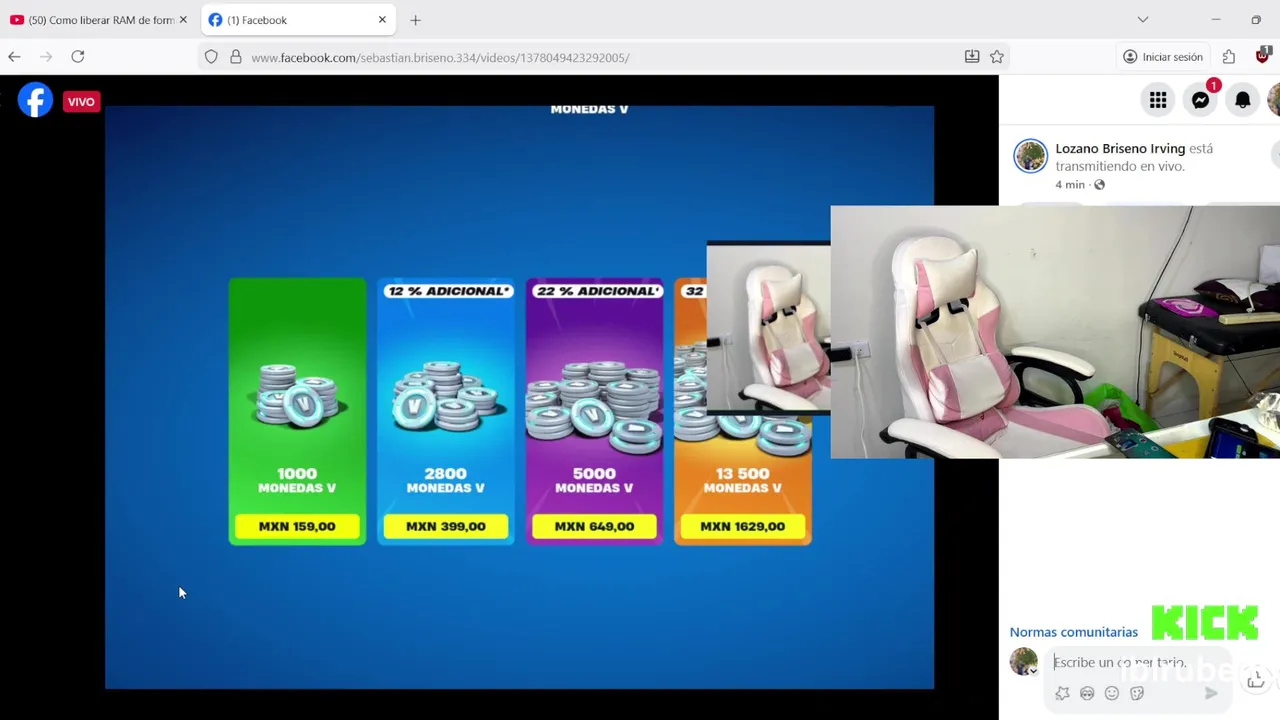Bookmark this page with the star icon
The image size is (1280, 720).
pyautogui.click(x=997, y=57)
